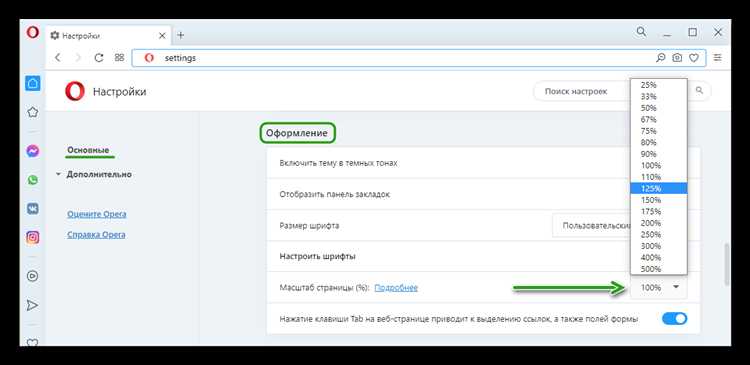Reload the settings page

click(x=99, y=58)
